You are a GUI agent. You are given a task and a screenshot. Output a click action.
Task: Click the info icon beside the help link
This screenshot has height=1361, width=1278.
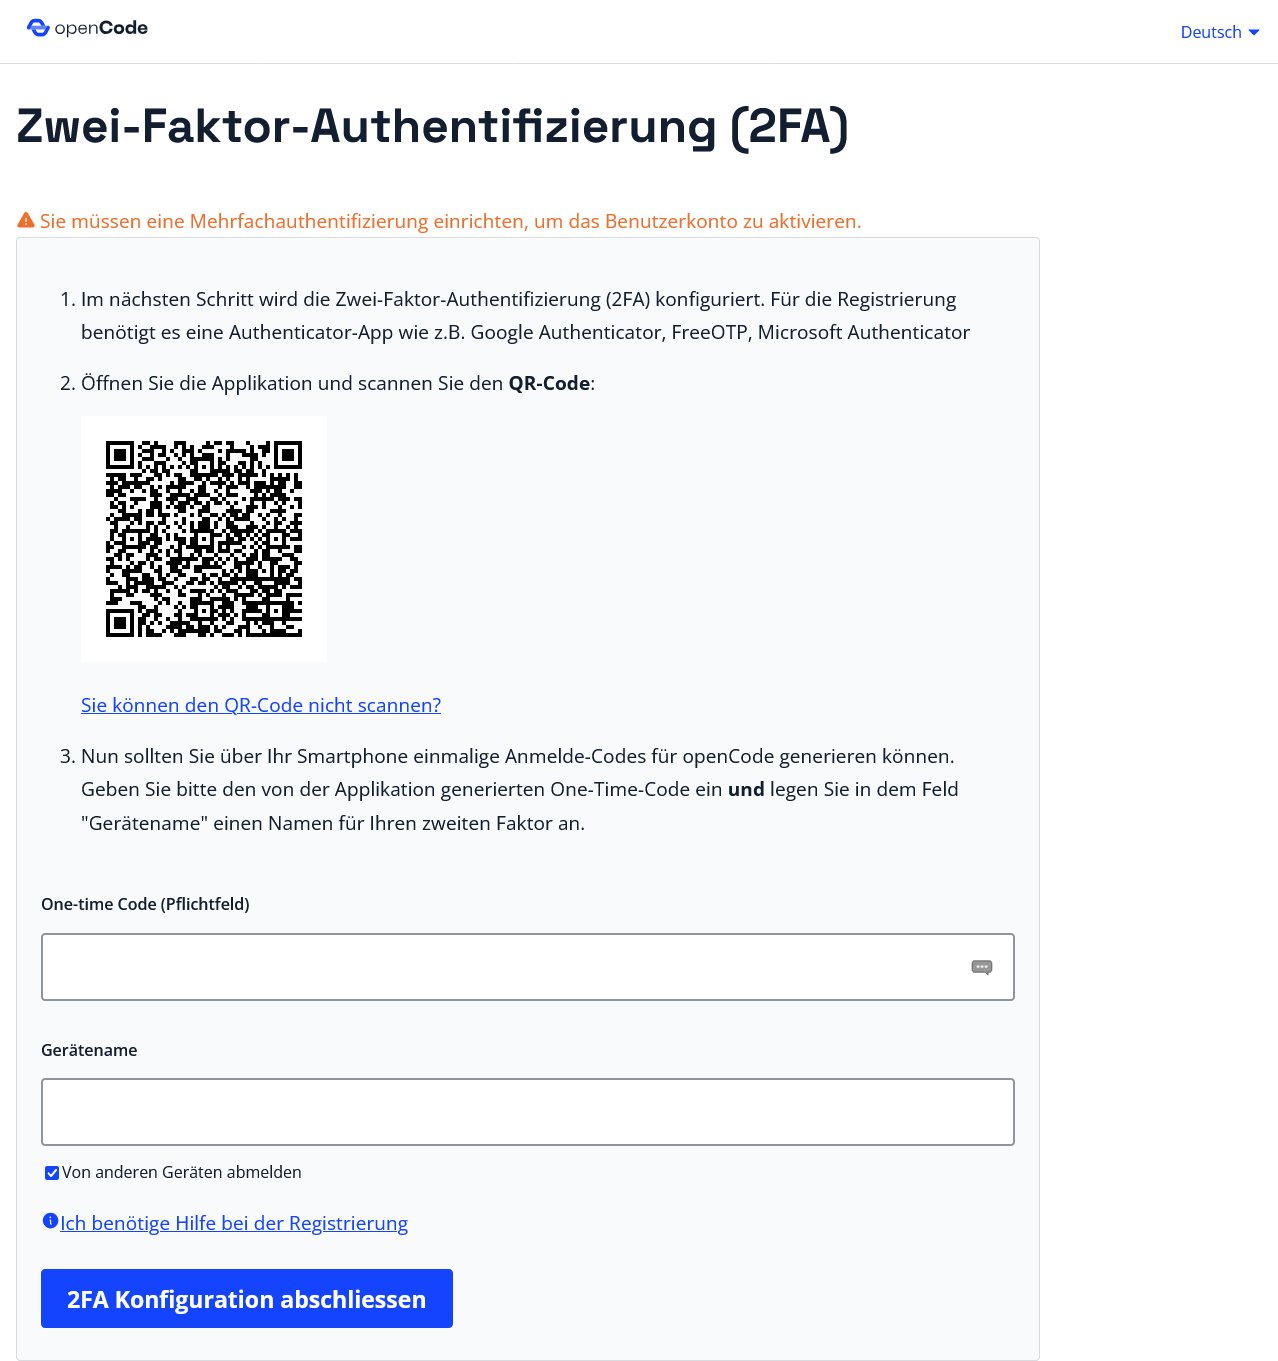coord(50,1220)
